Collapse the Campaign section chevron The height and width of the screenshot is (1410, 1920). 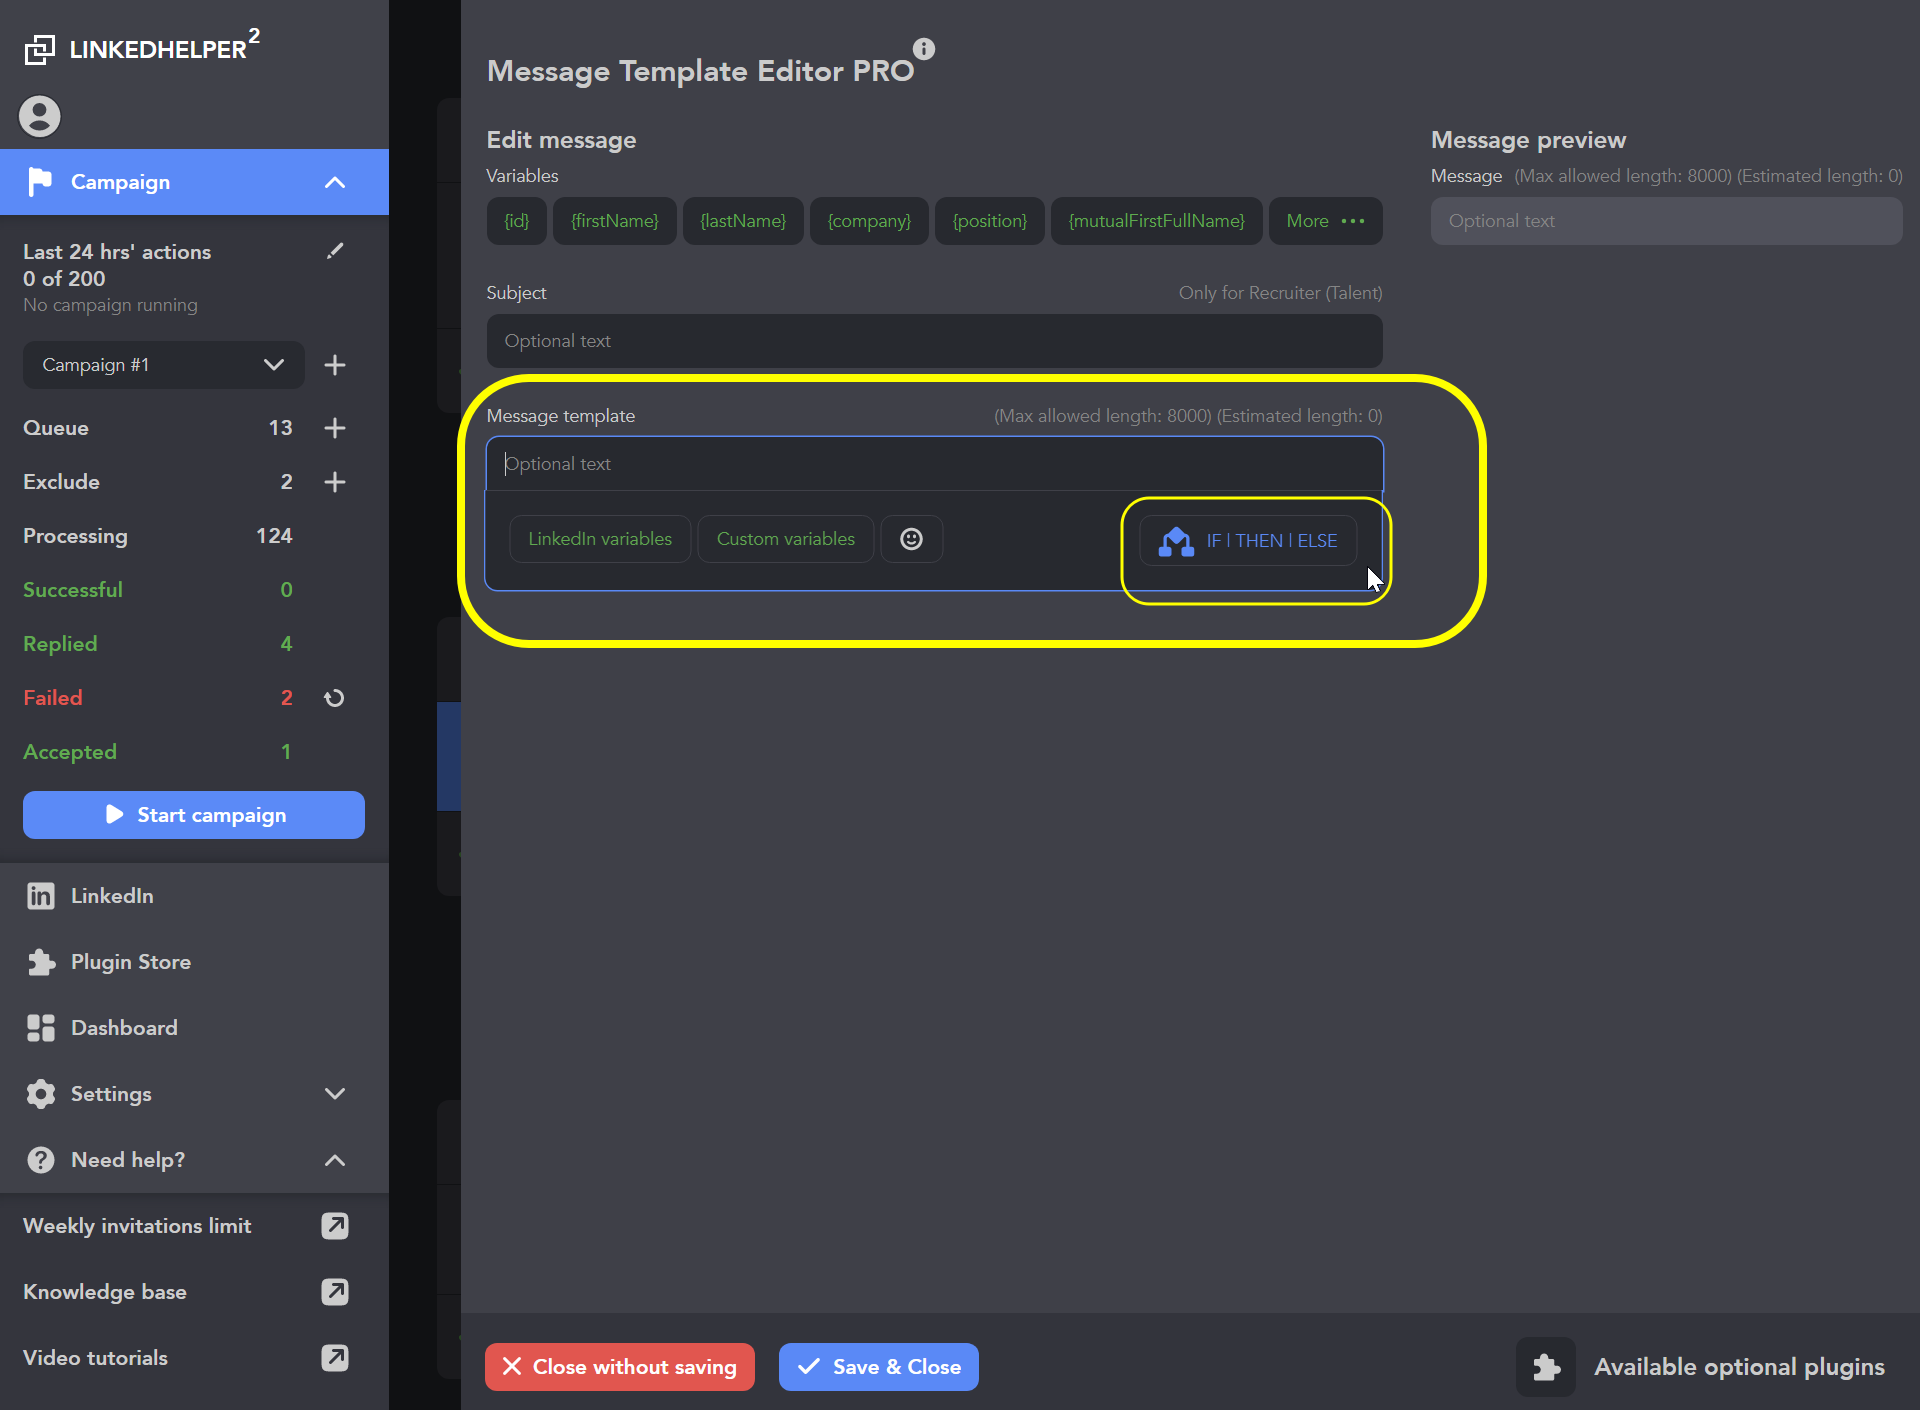[x=335, y=182]
